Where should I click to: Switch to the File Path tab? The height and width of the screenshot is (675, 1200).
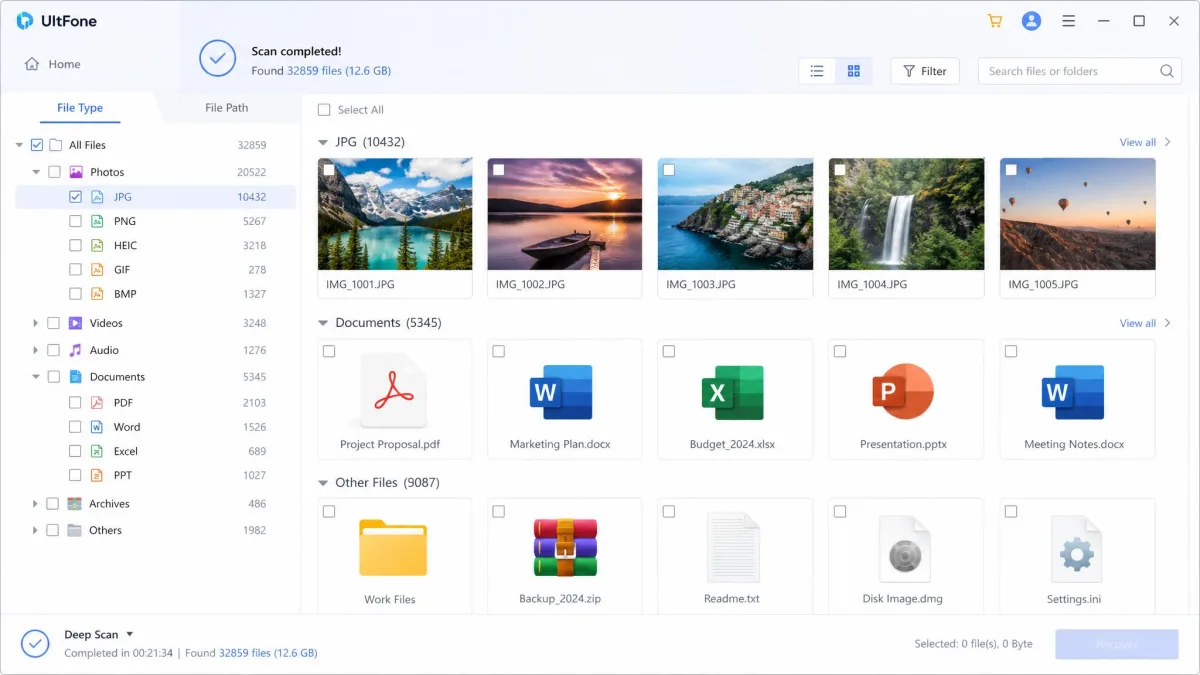(227, 108)
